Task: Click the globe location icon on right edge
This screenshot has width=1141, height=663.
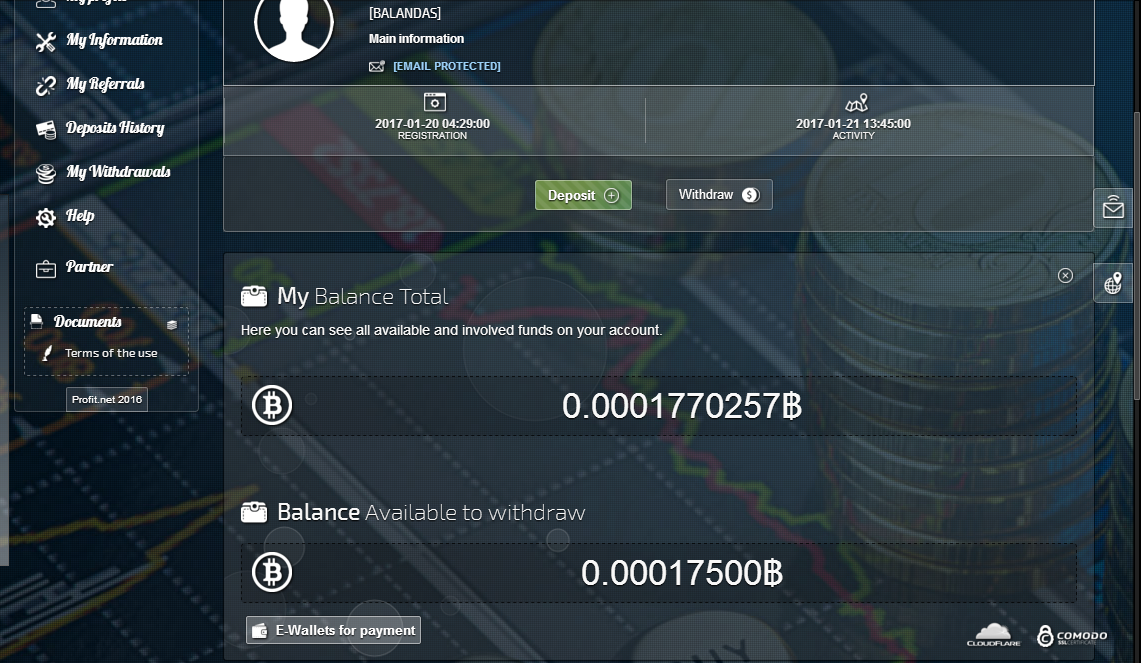Action: 1113,284
